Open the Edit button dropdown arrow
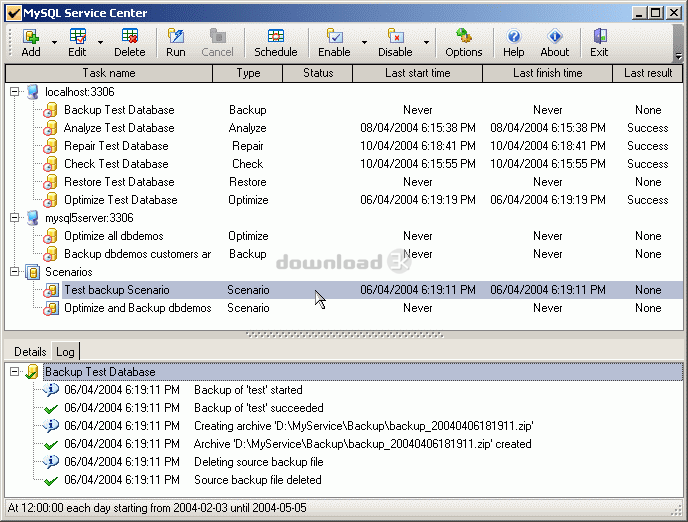 tap(100, 43)
